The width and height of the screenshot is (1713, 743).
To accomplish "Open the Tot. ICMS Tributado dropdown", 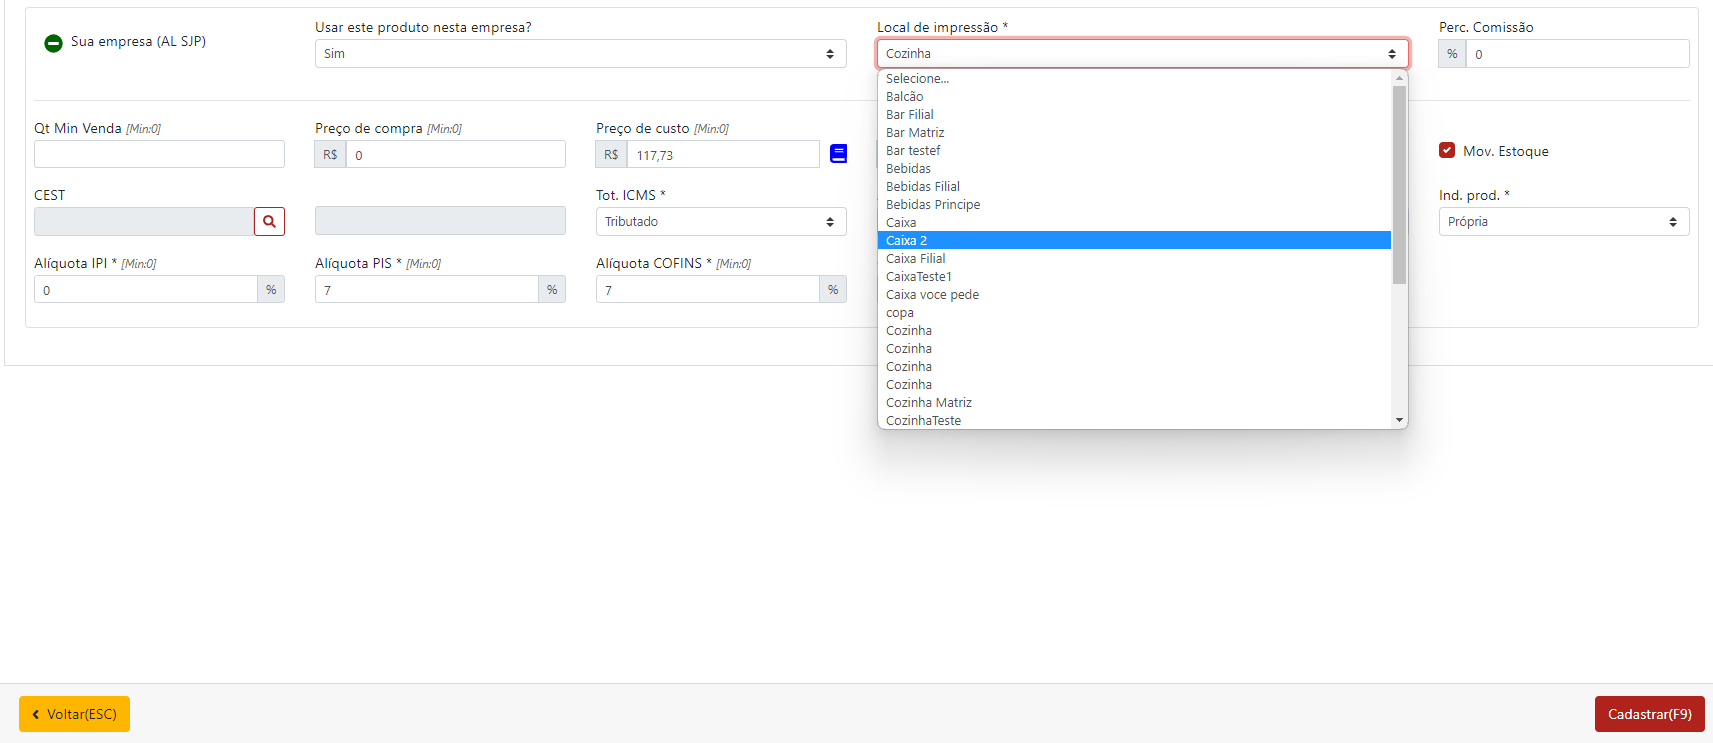I will (x=720, y=222).
